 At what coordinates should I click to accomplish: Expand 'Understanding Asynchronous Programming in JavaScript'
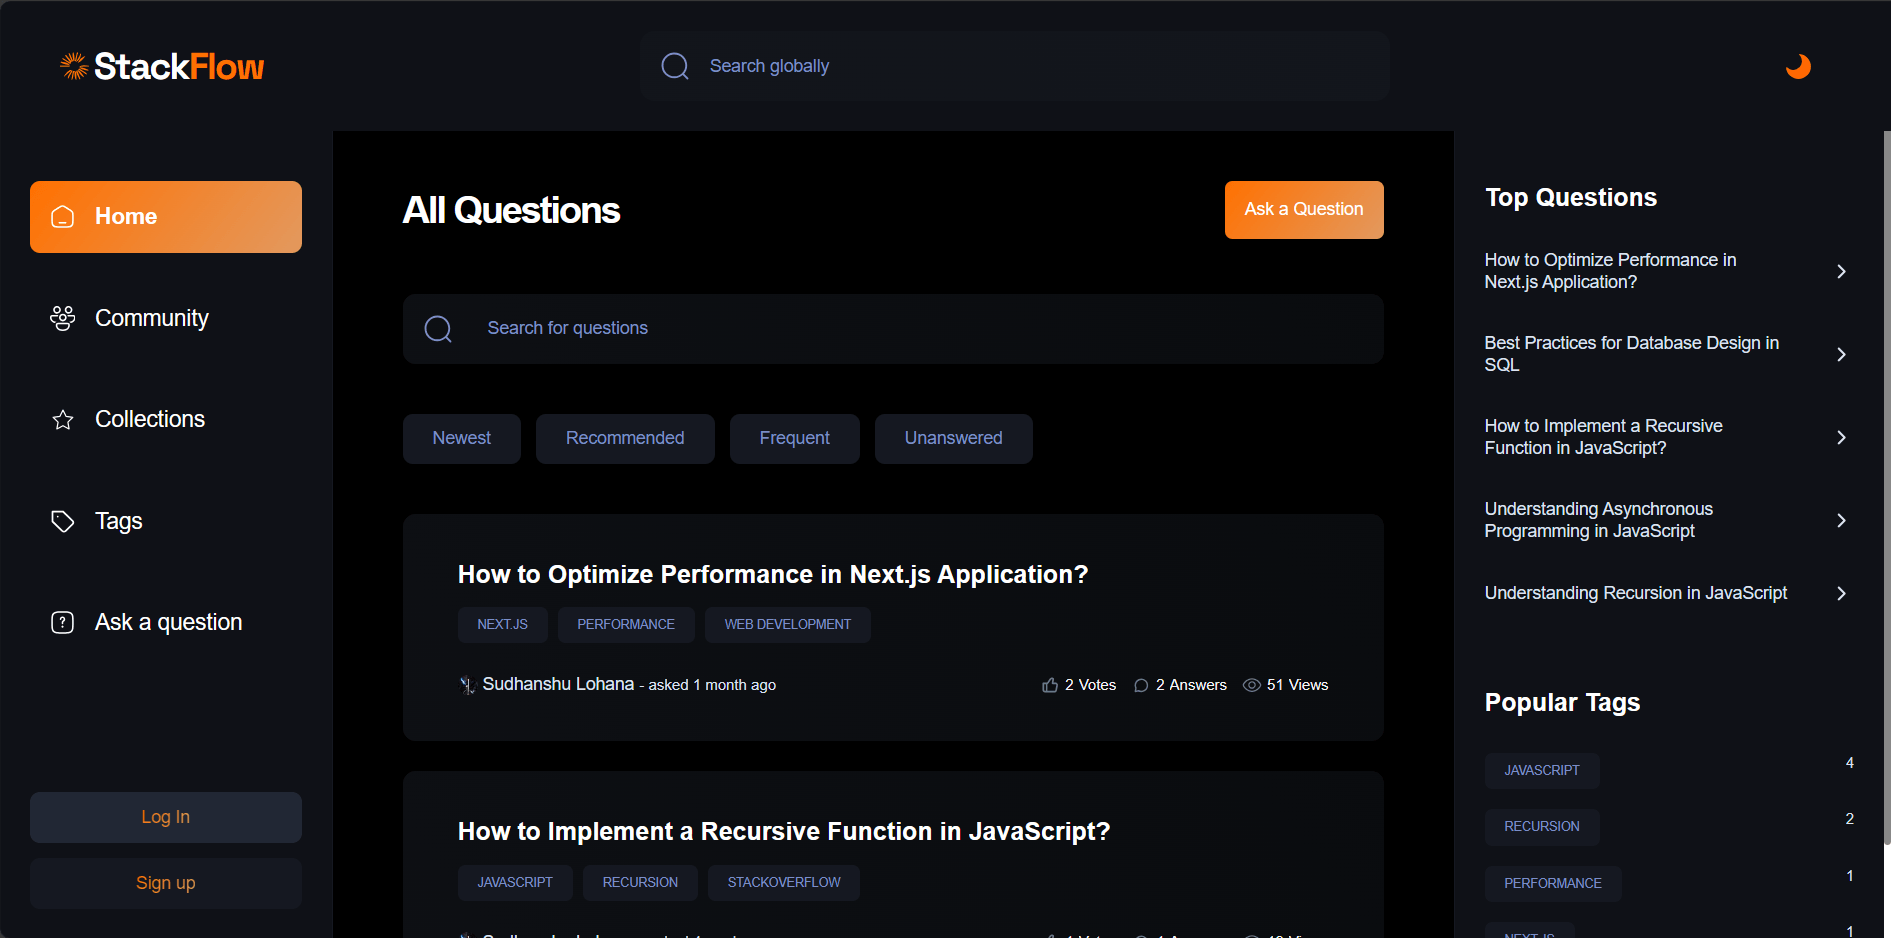click(x=1842, y=520)
